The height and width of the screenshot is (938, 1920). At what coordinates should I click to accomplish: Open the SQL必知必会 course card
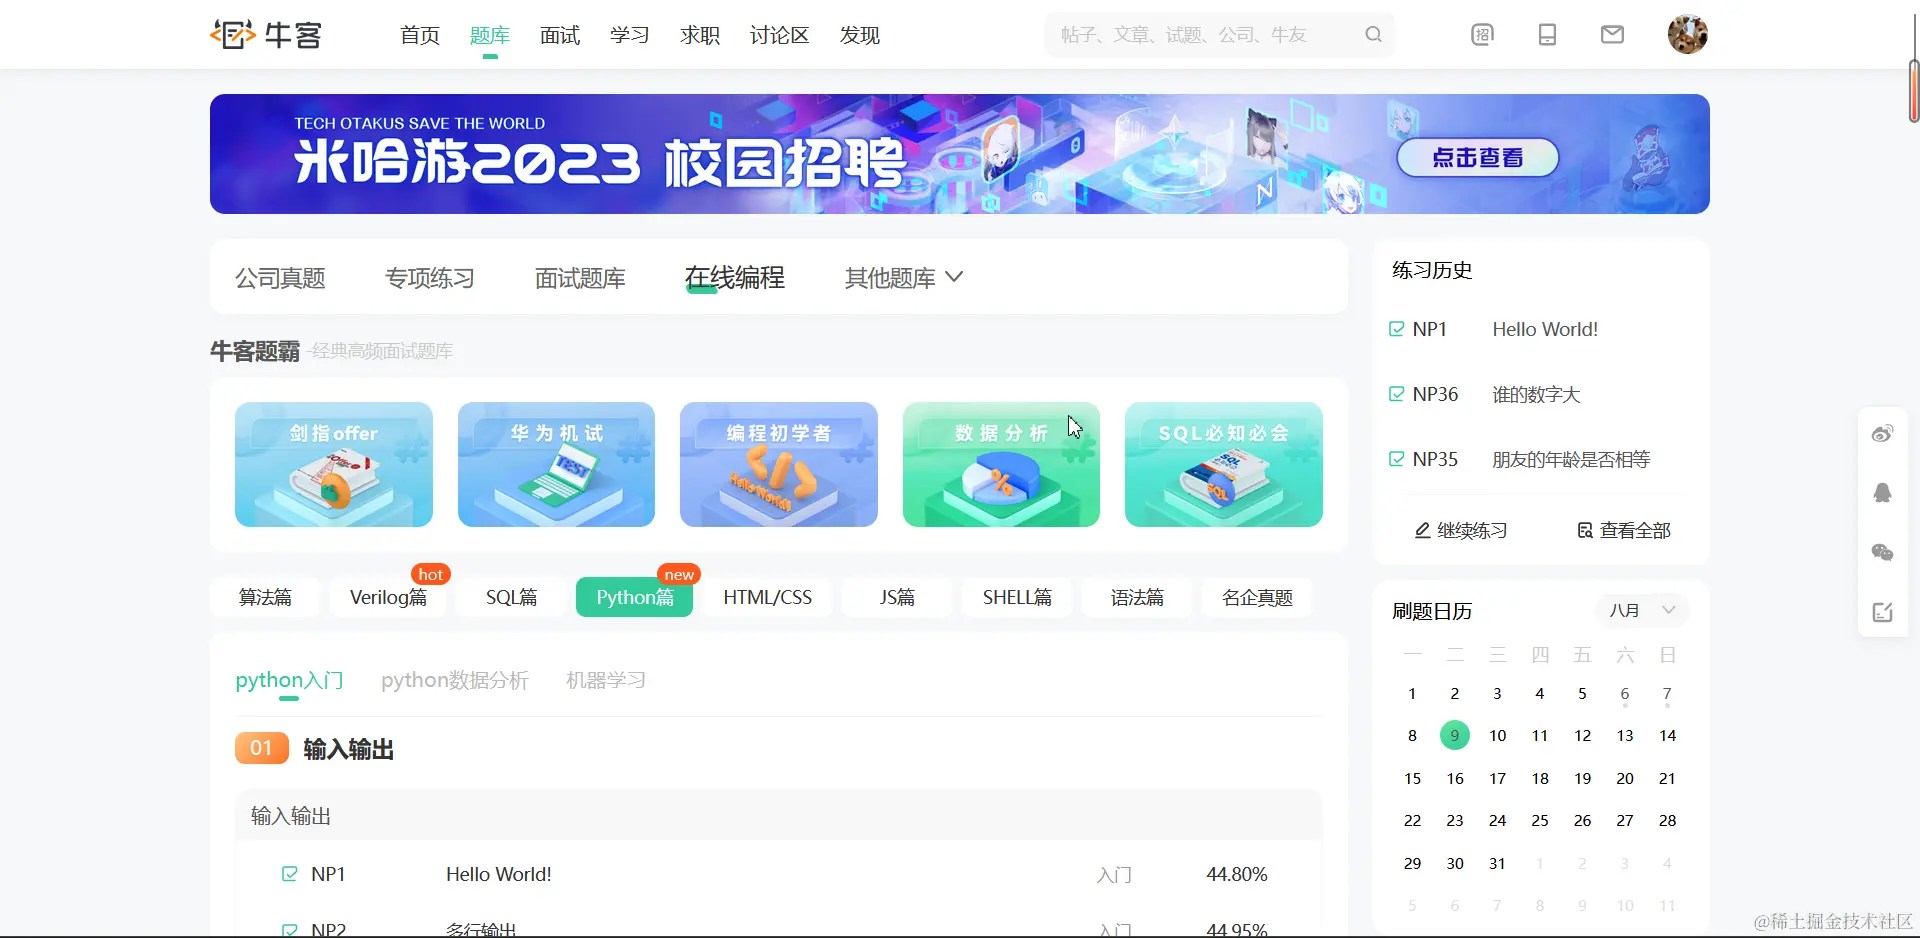pos(1223,465)
